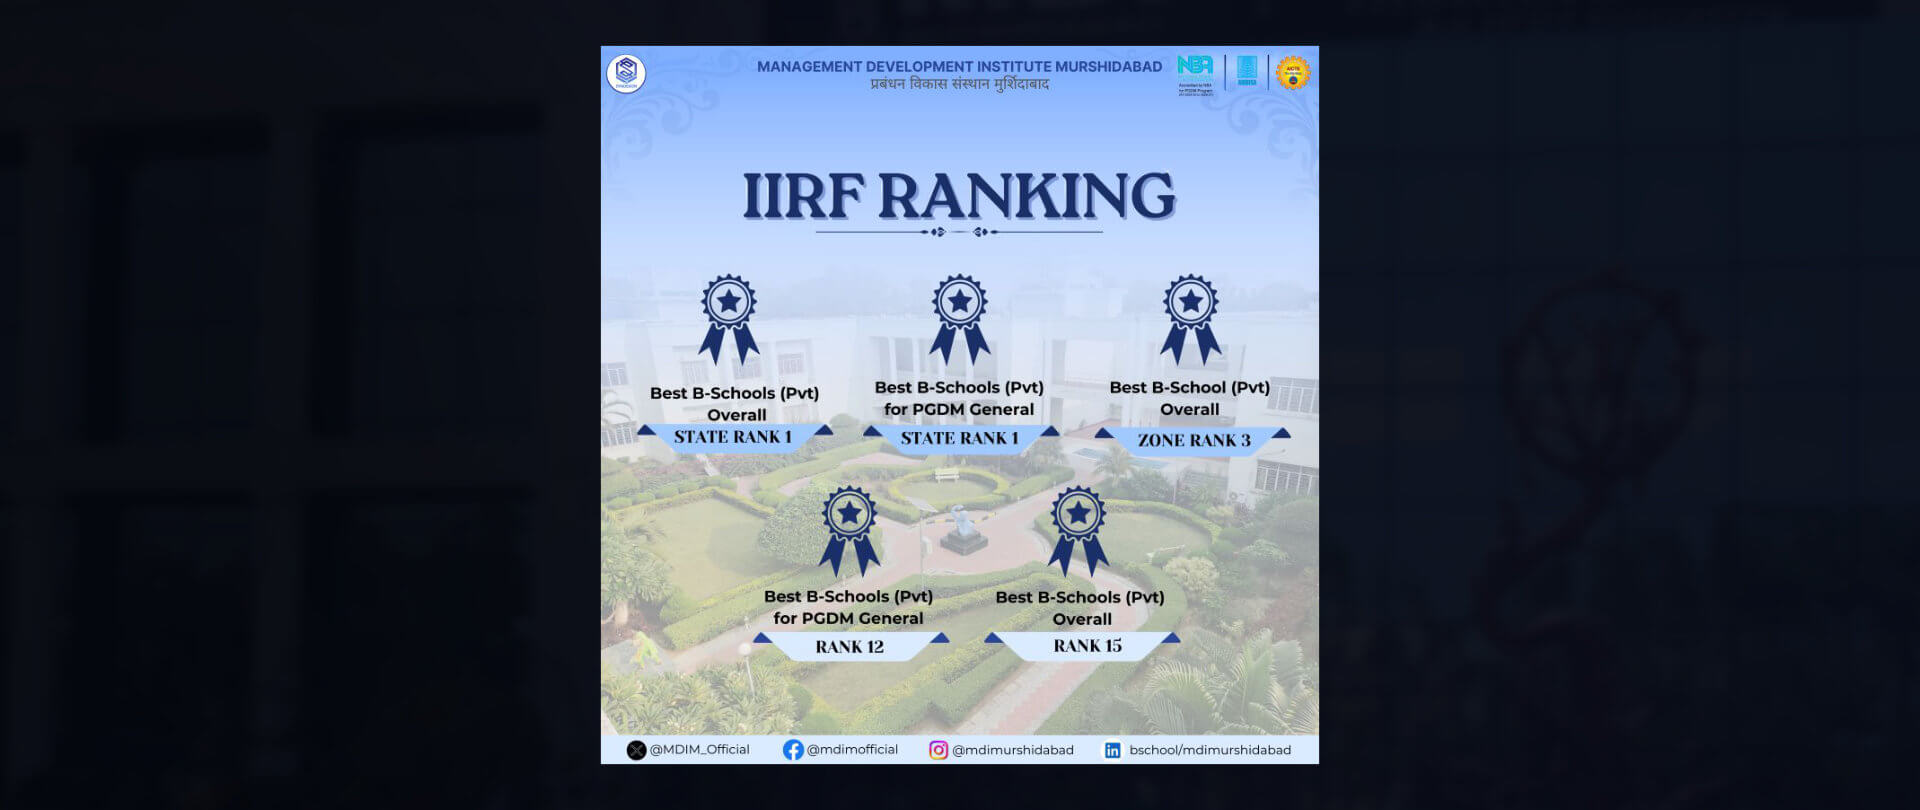The image size is (1920, 810).
Task: Click the RANK 15 ribbon banner
Action: click(x=1087, y=646)
